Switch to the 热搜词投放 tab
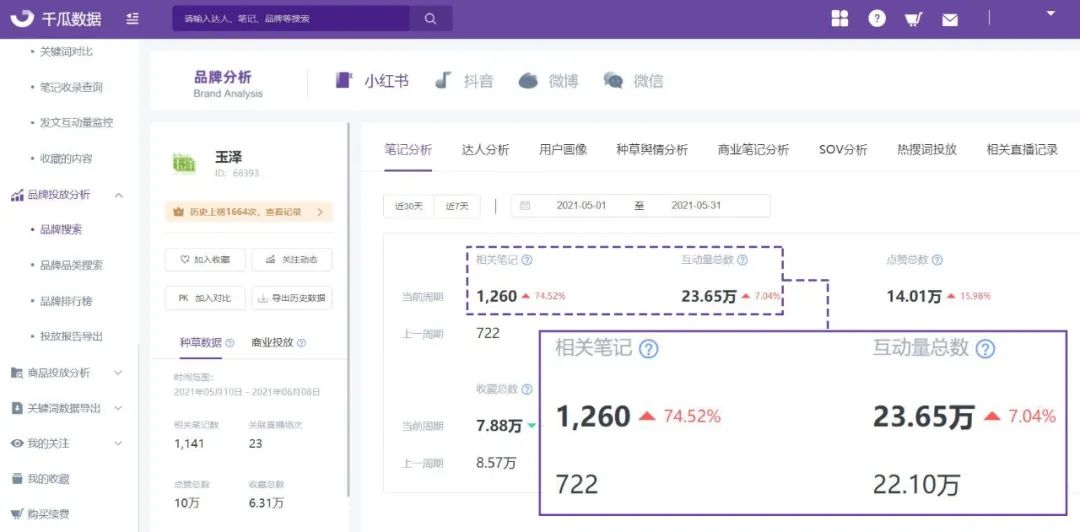Viewport: 1080px width, 532px height. pyautogui.click(x=927, y=150)
